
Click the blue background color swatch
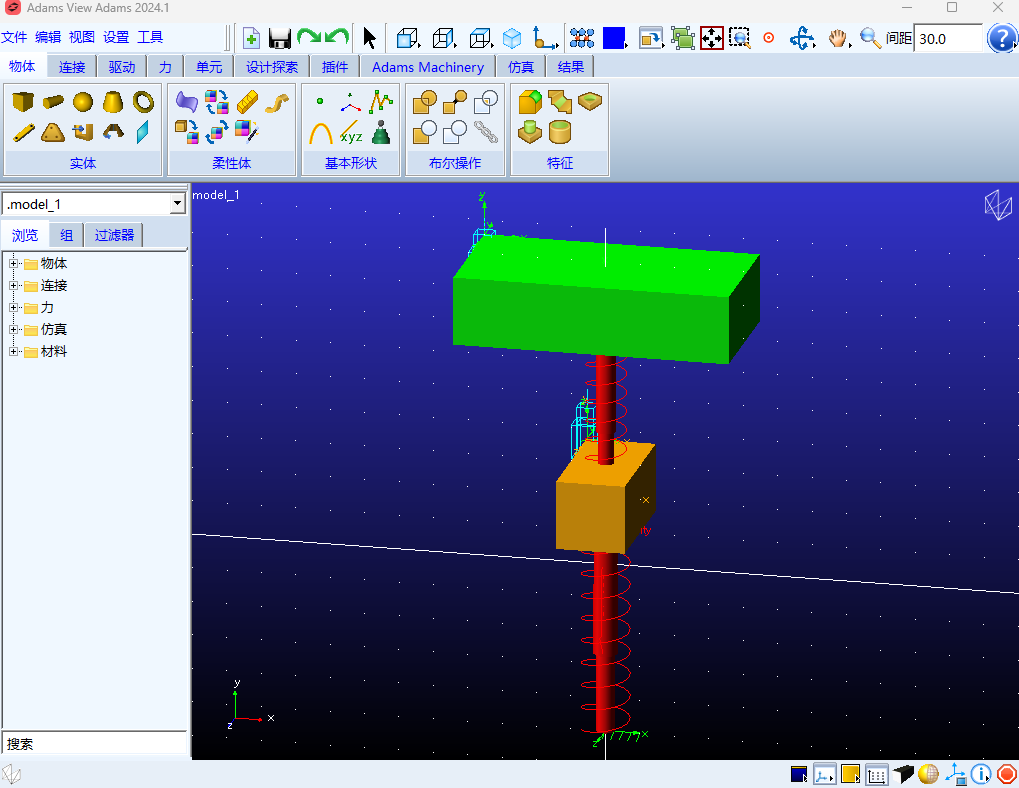click(613, 38)
